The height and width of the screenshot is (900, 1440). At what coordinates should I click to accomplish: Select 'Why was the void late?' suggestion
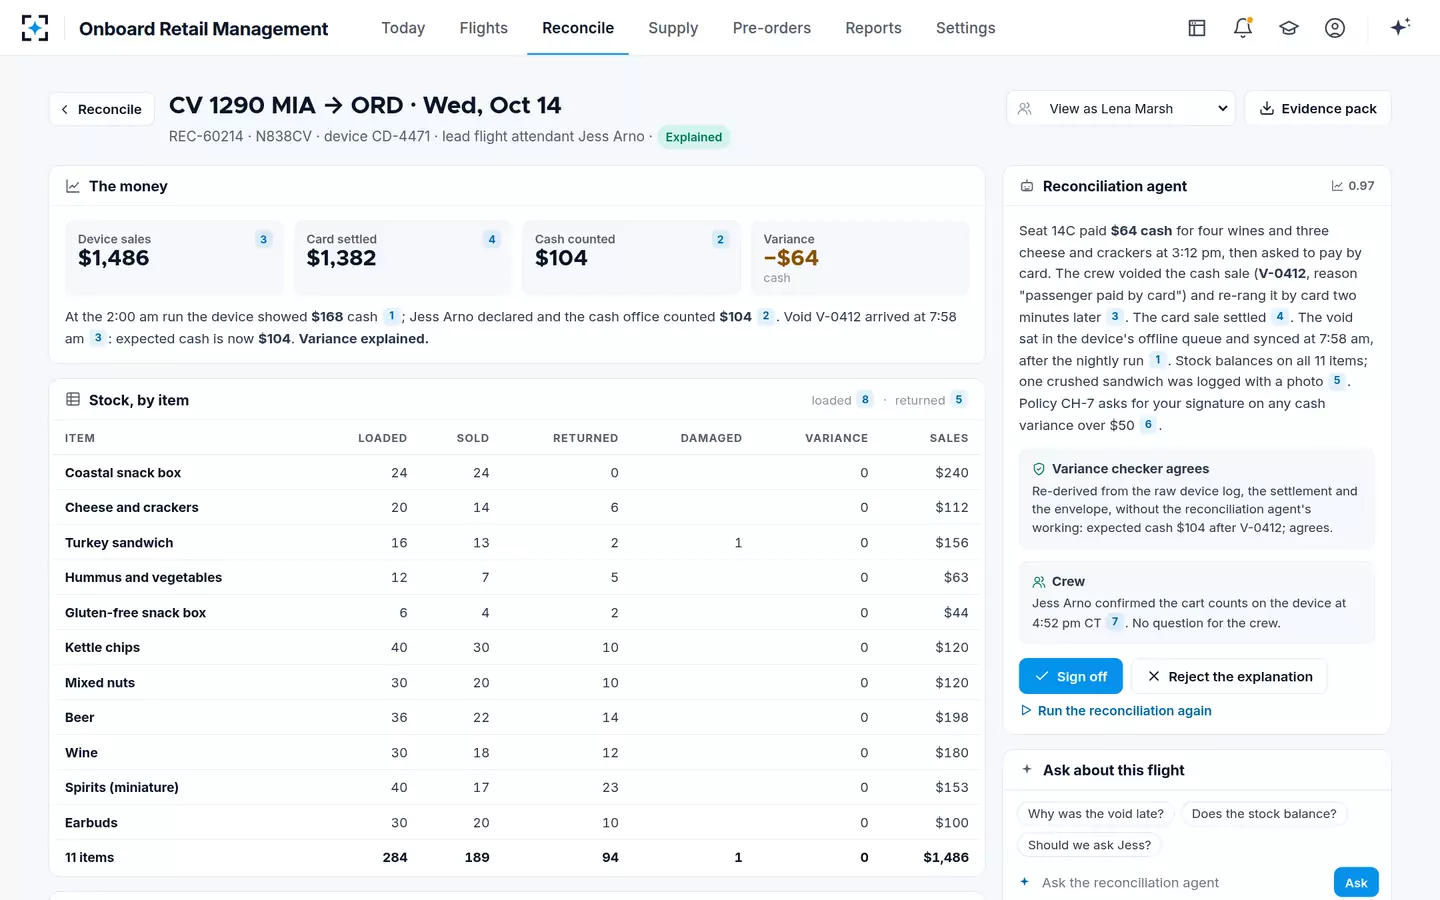1096,814
